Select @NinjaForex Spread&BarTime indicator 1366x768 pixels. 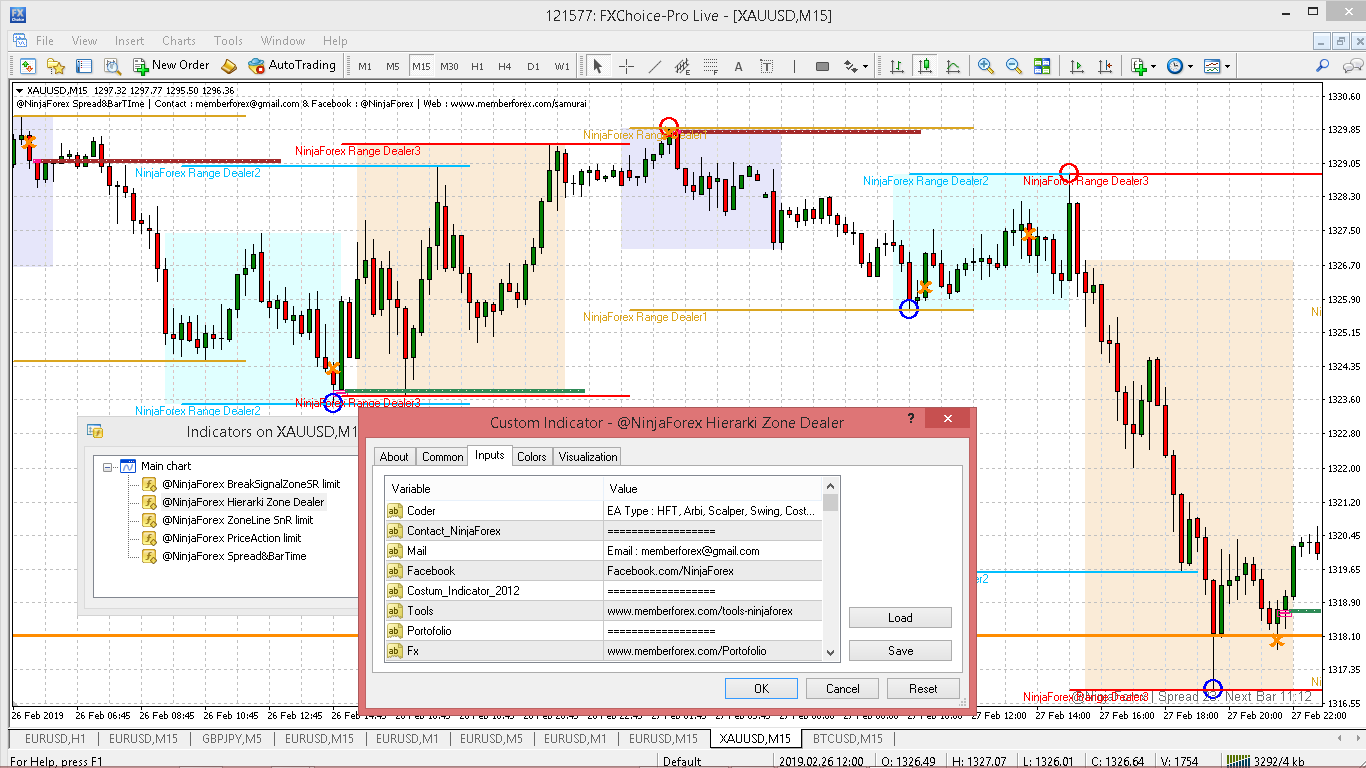click(234, 556)
